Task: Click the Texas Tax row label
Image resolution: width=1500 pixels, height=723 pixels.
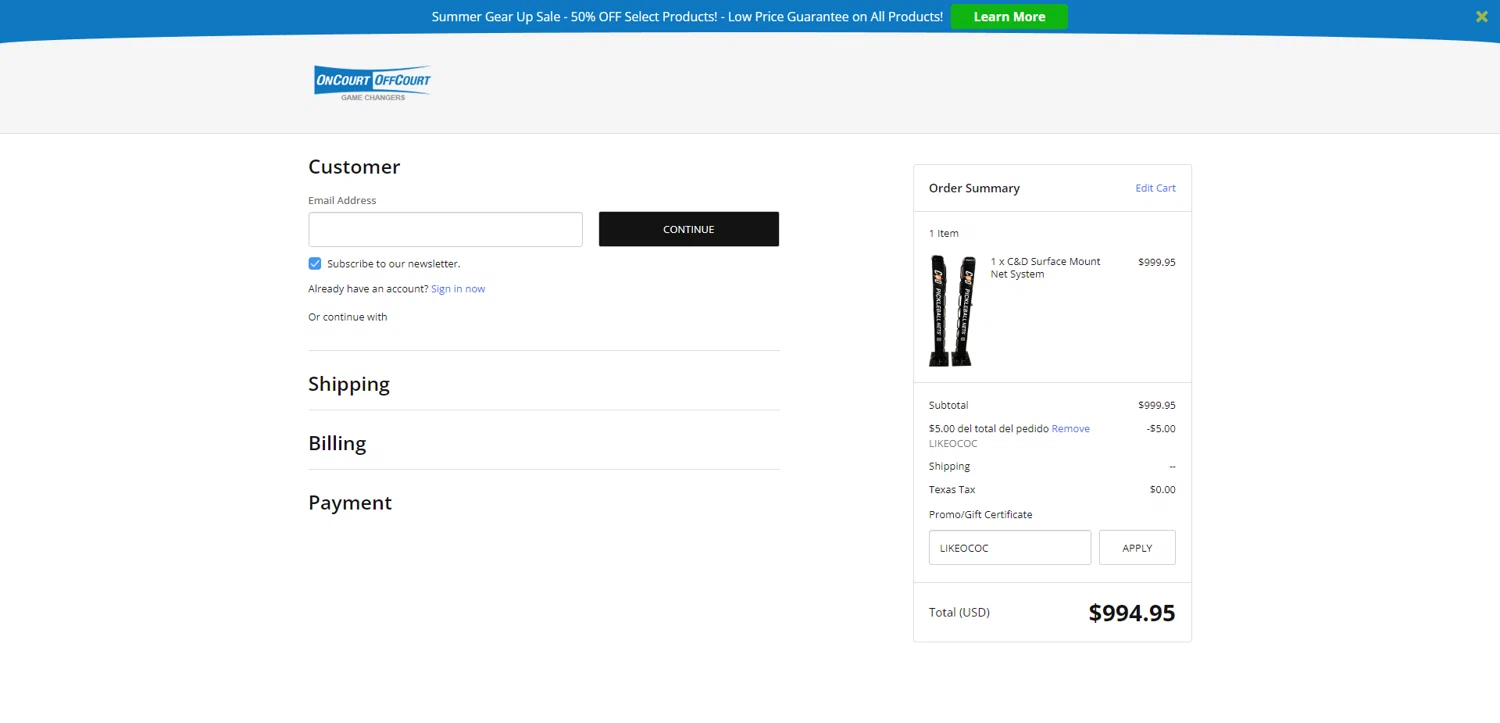Action: click(952, 490)
